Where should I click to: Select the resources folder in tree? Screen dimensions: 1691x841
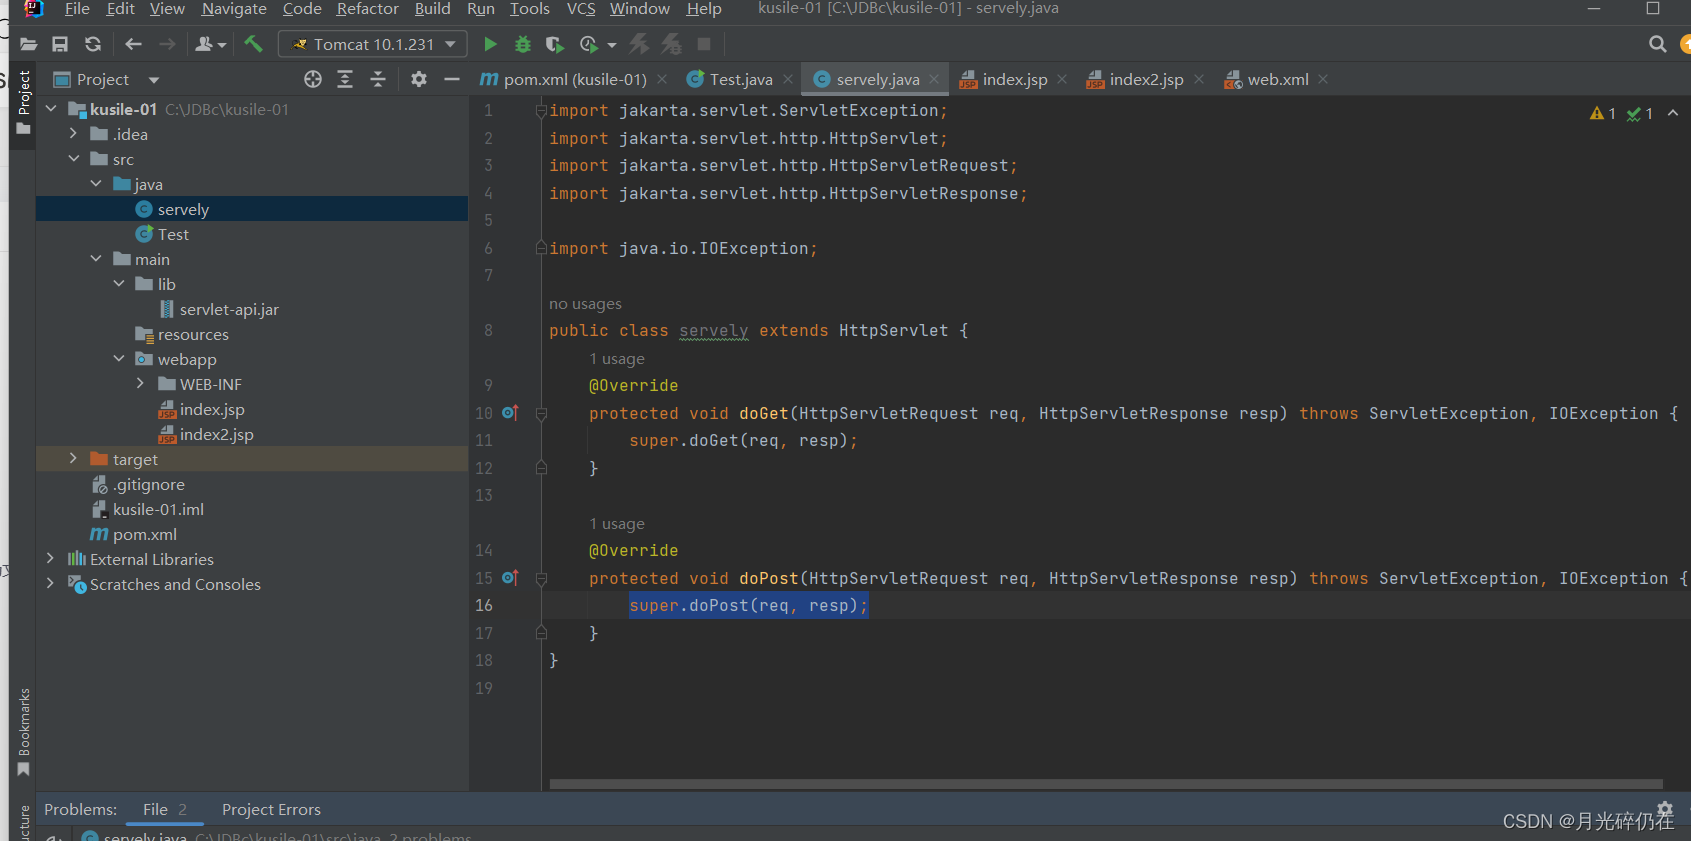[193, 334]
